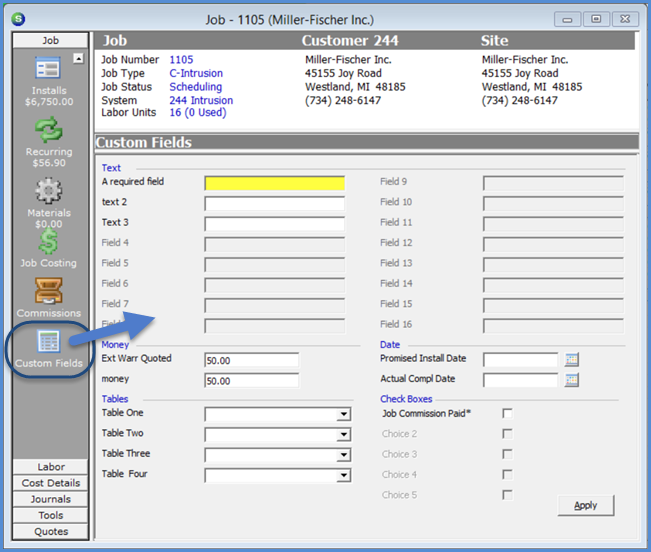Screen dimensions: 651x552
Task: Click the Ext Warr Quoted money field
Action: [x=252, y=360]
